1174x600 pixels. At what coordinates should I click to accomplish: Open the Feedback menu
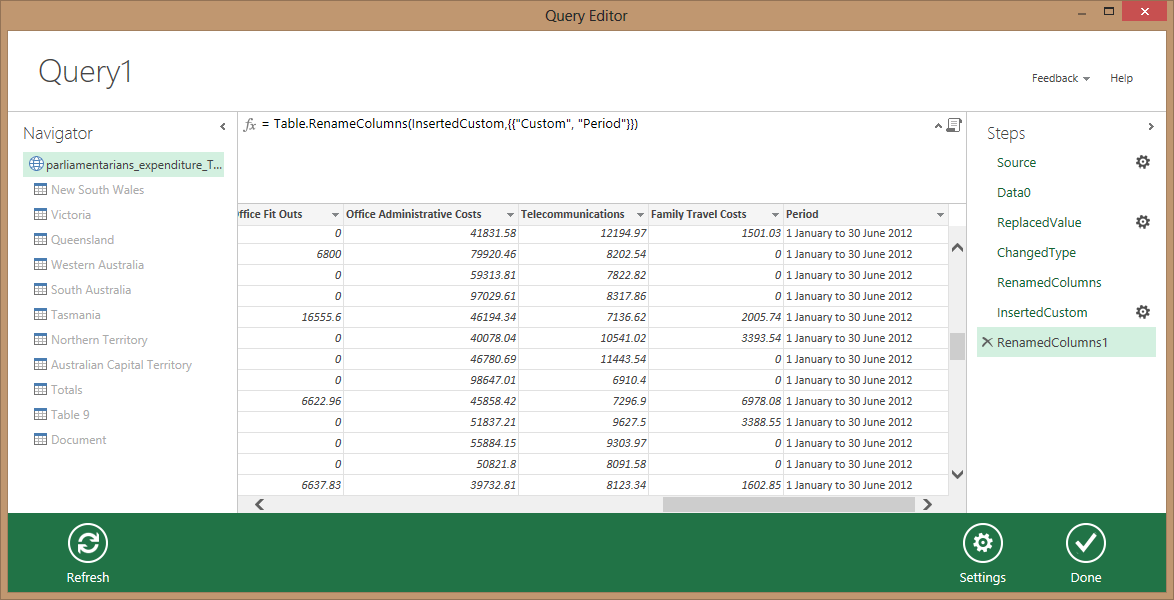(1060, 78)
